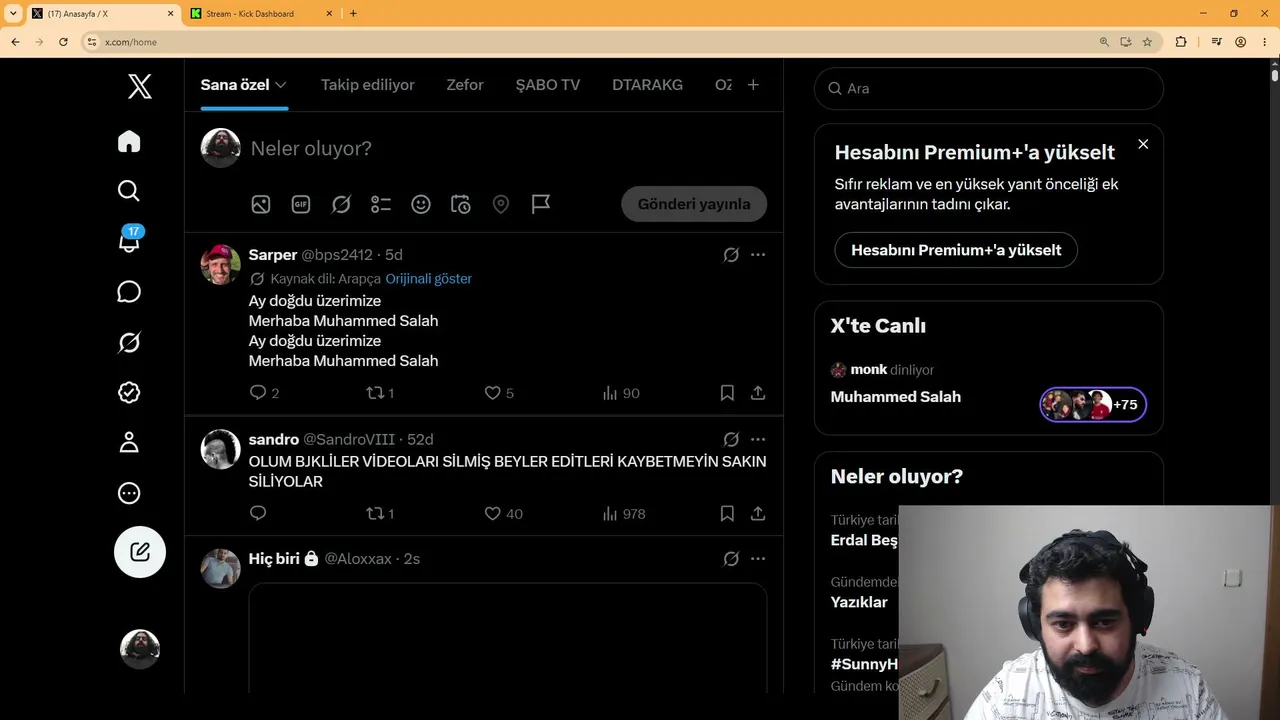This screenshot has height=720, width=1280.
Task: Open a new browser tab
Action: (353, 14)
